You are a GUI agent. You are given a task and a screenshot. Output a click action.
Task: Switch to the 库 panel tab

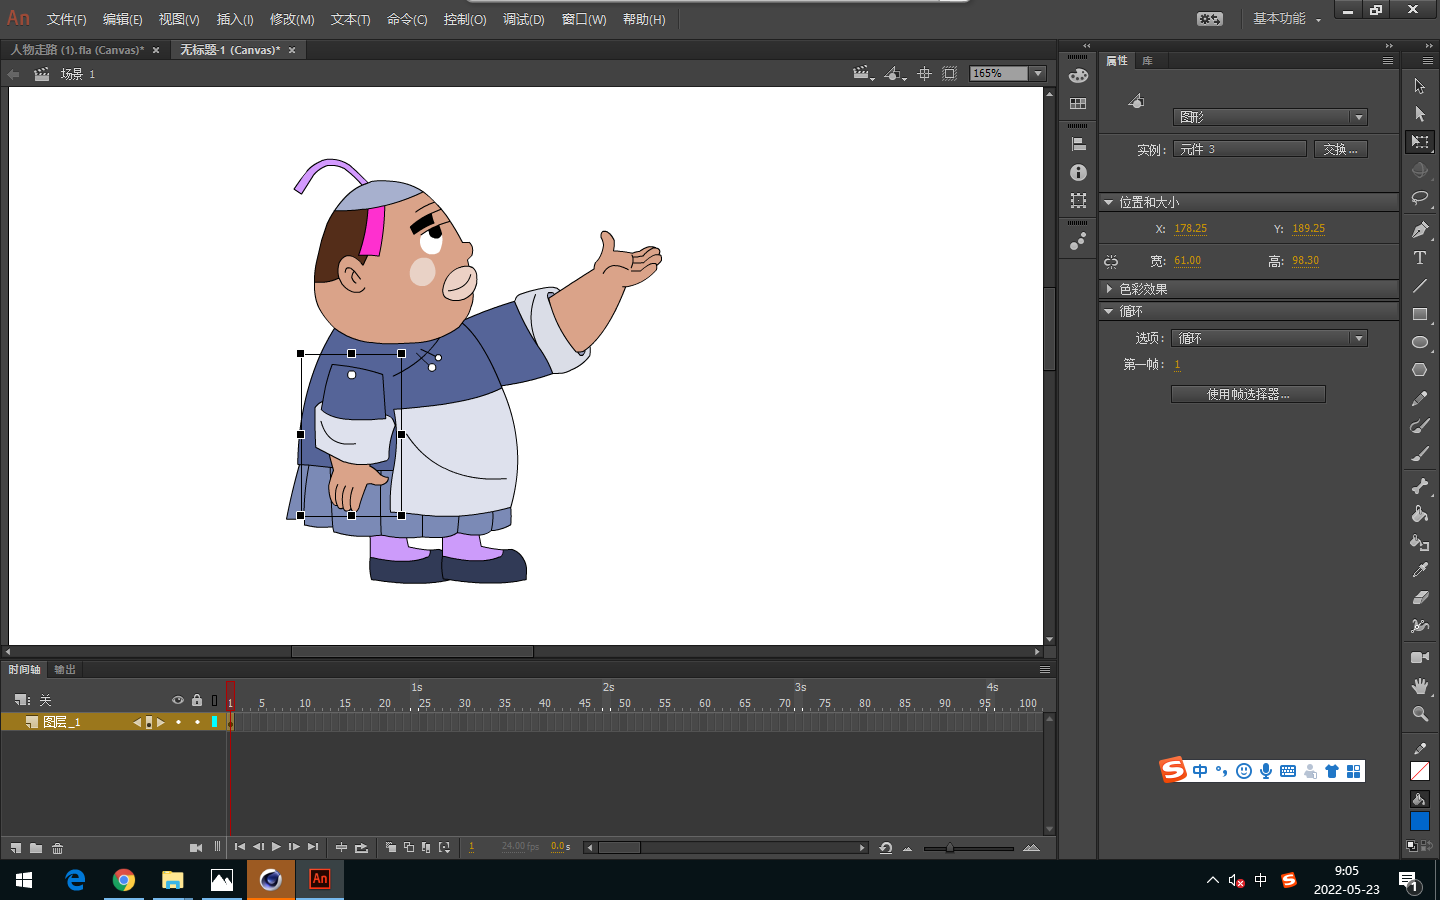[1147, 61]
